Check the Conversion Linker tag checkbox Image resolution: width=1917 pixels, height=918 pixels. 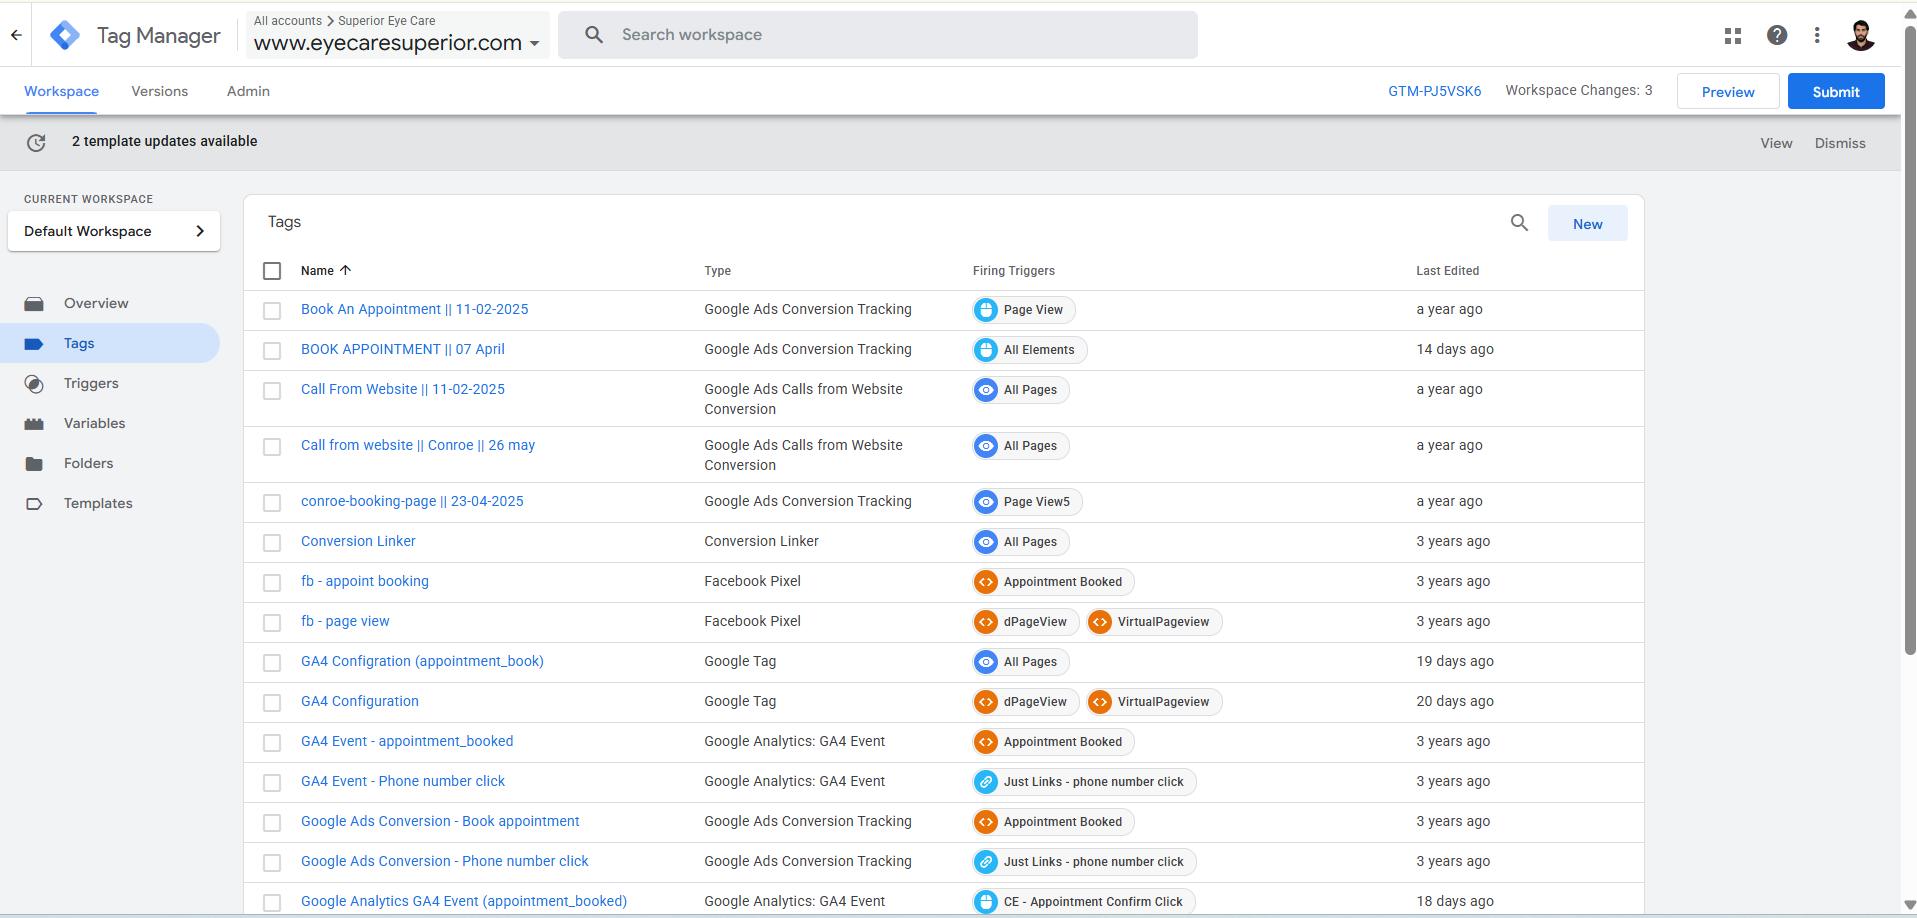pyautogui.click(x=272, y=543)
